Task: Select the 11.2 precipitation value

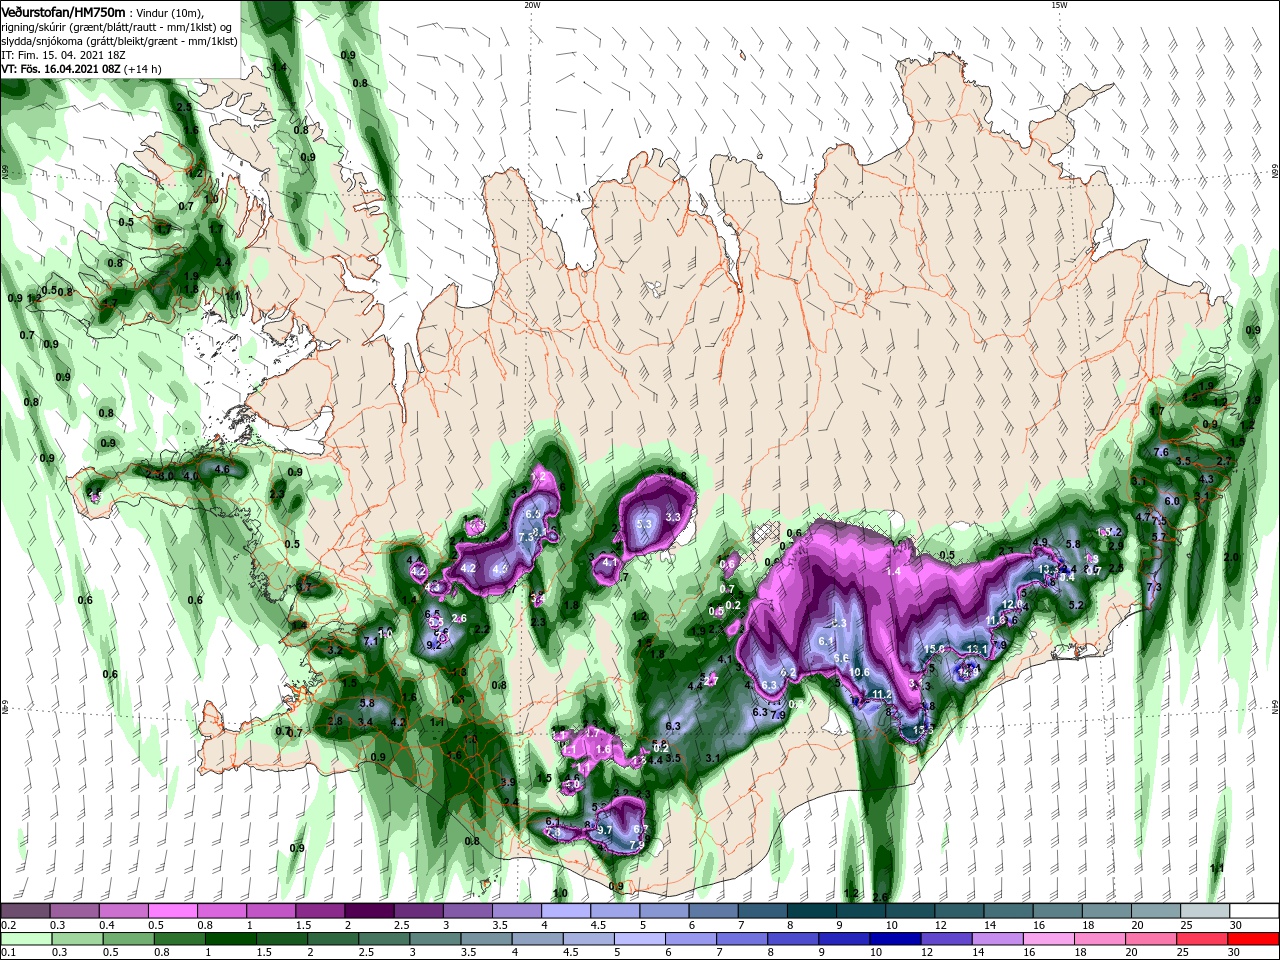Action: (x=882, y=694)
